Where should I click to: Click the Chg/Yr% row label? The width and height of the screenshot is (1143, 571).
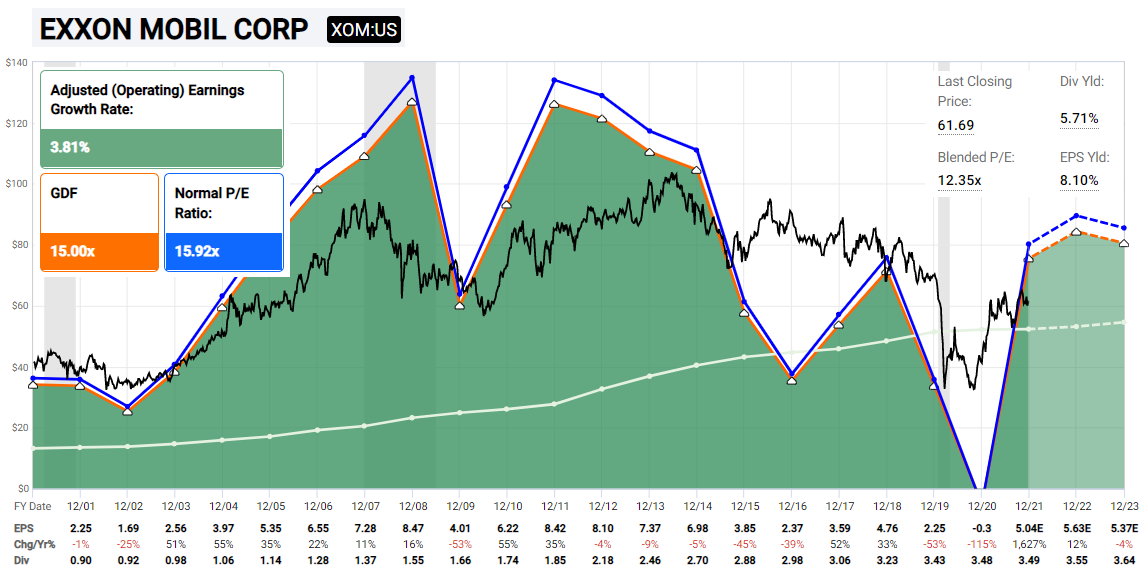(x=34, y=543)
